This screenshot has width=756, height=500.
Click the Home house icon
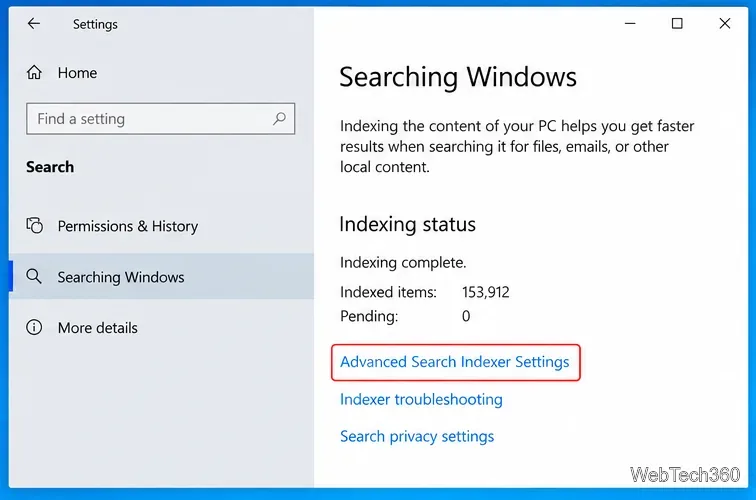click(34, 72)
